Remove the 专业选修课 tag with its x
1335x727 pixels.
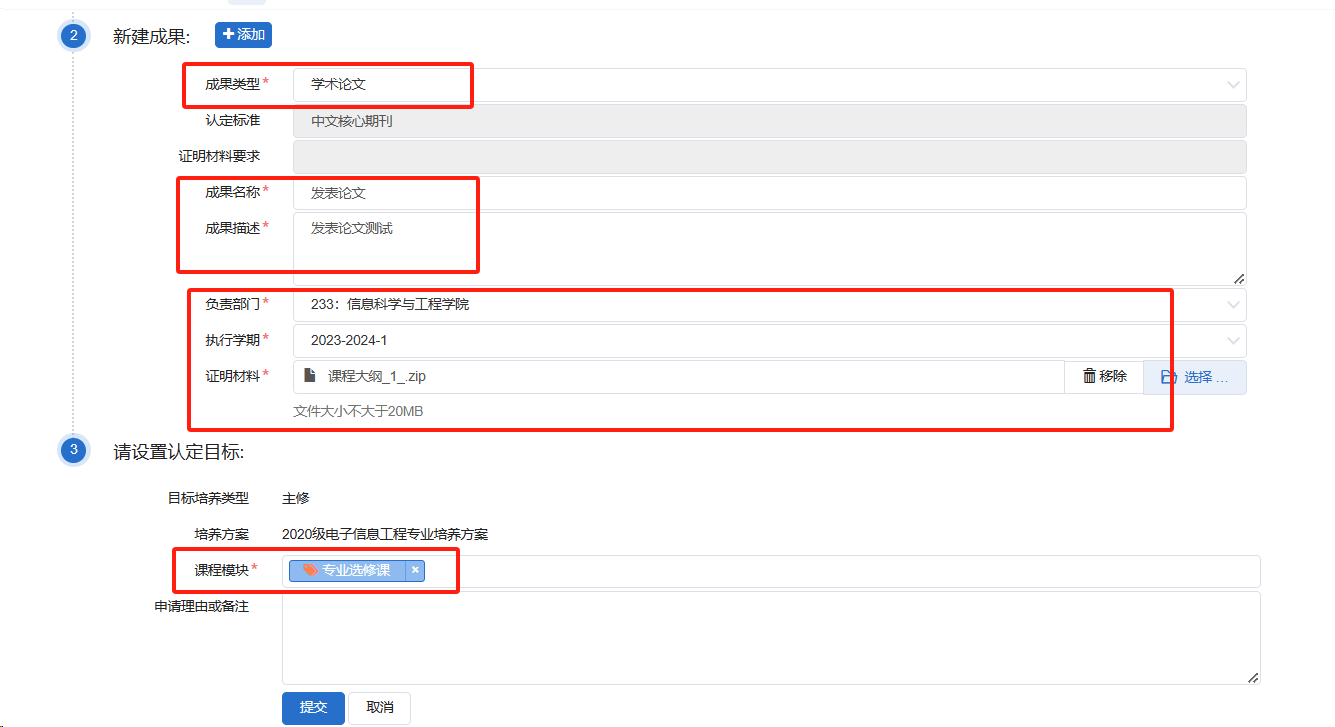coord(415,570)
